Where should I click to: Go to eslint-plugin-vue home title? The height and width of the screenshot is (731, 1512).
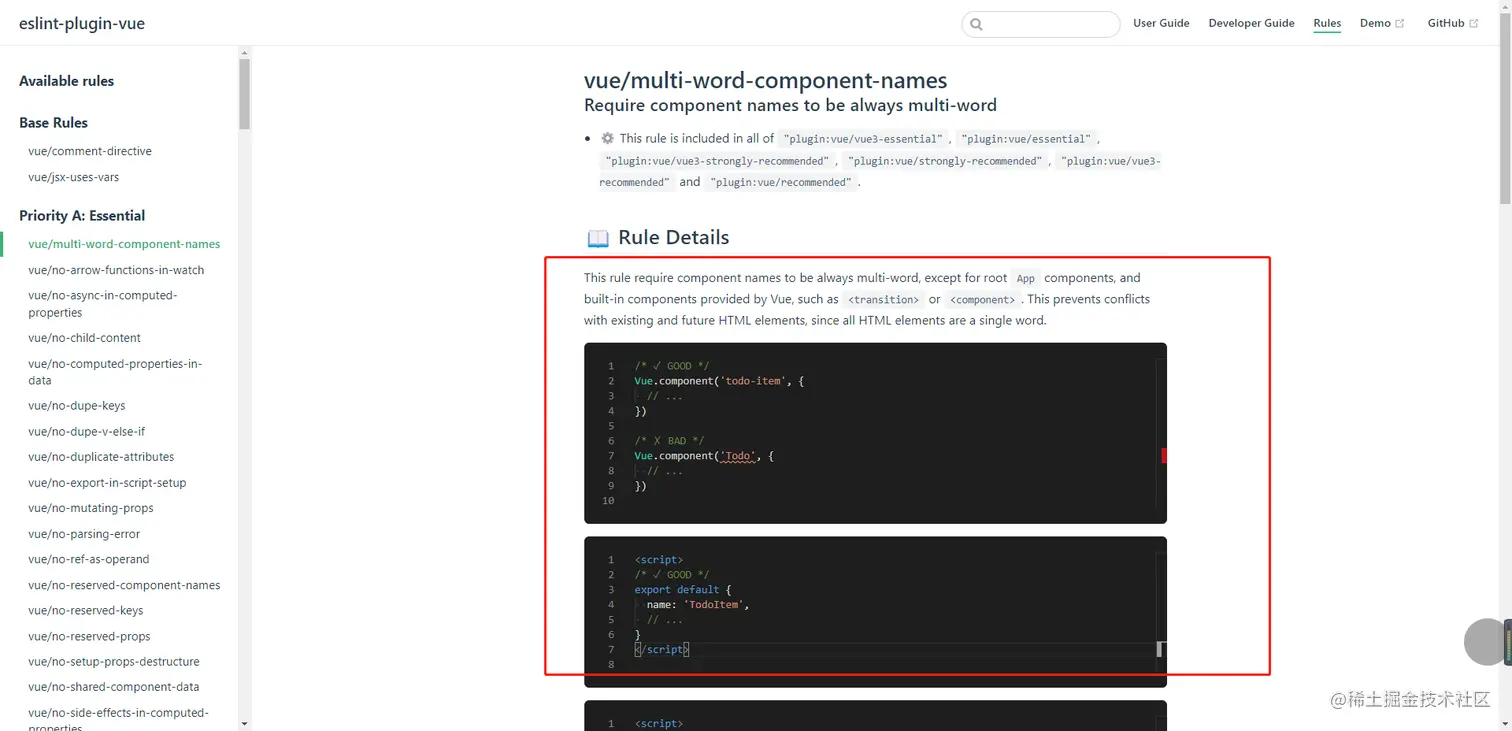click(x=82, y=23)
